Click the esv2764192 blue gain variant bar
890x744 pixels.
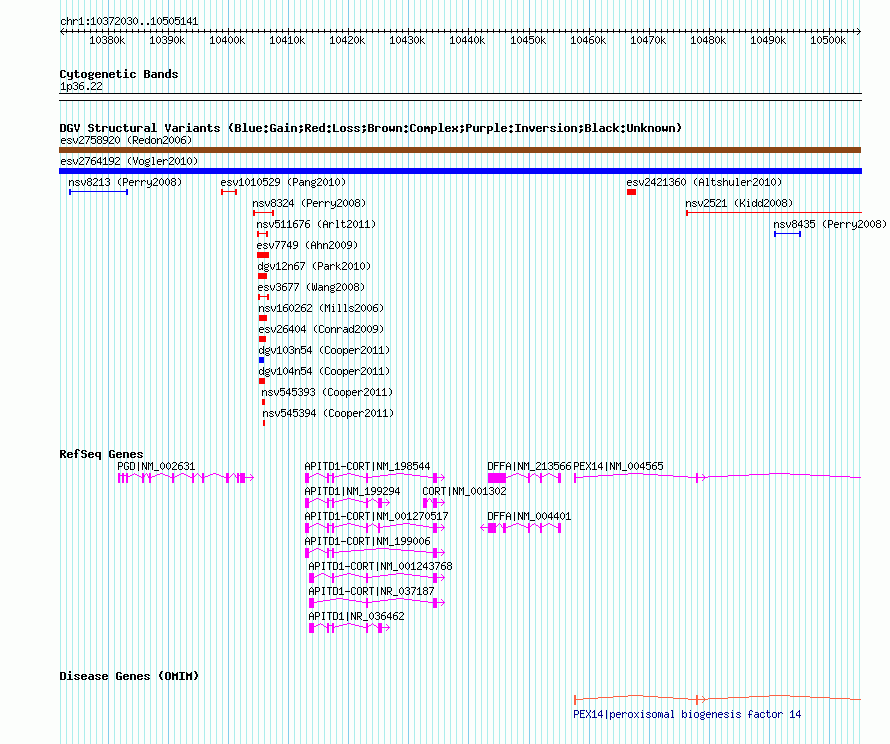pyautogui.click(x=460, y=171)
